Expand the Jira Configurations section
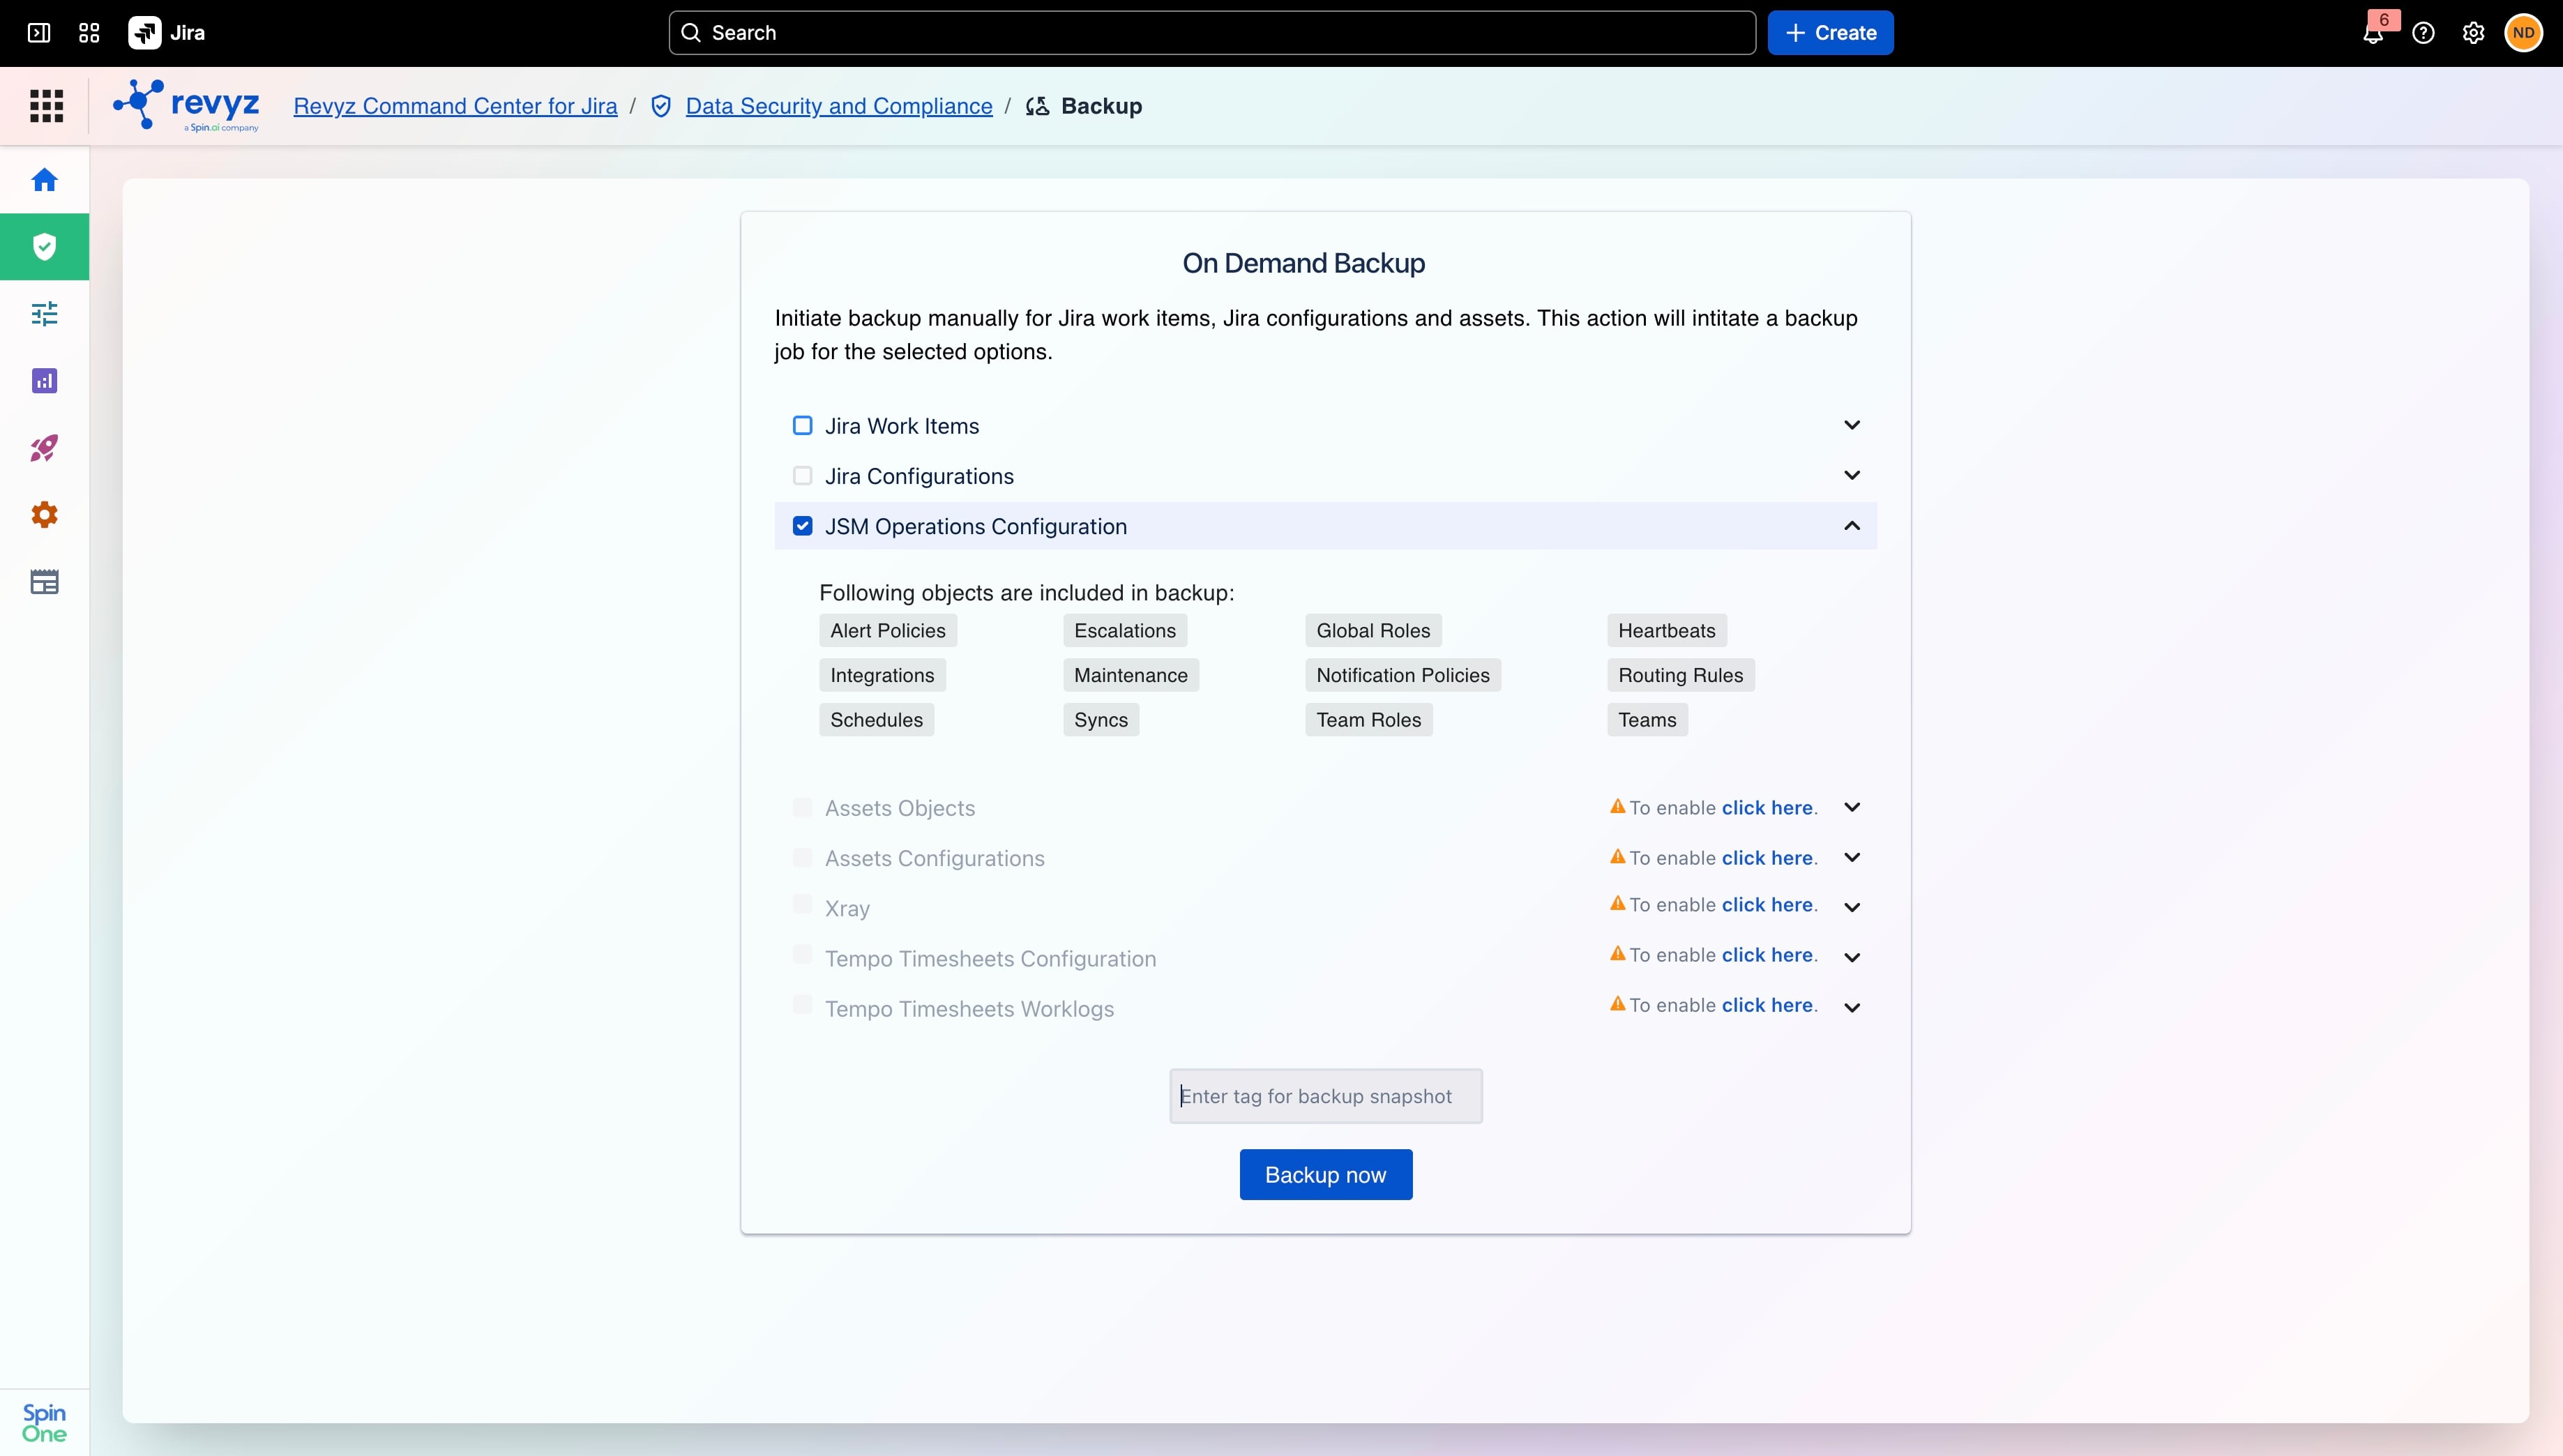The width and height of the screenshot is (2563, 1456). coord(1852,475)
